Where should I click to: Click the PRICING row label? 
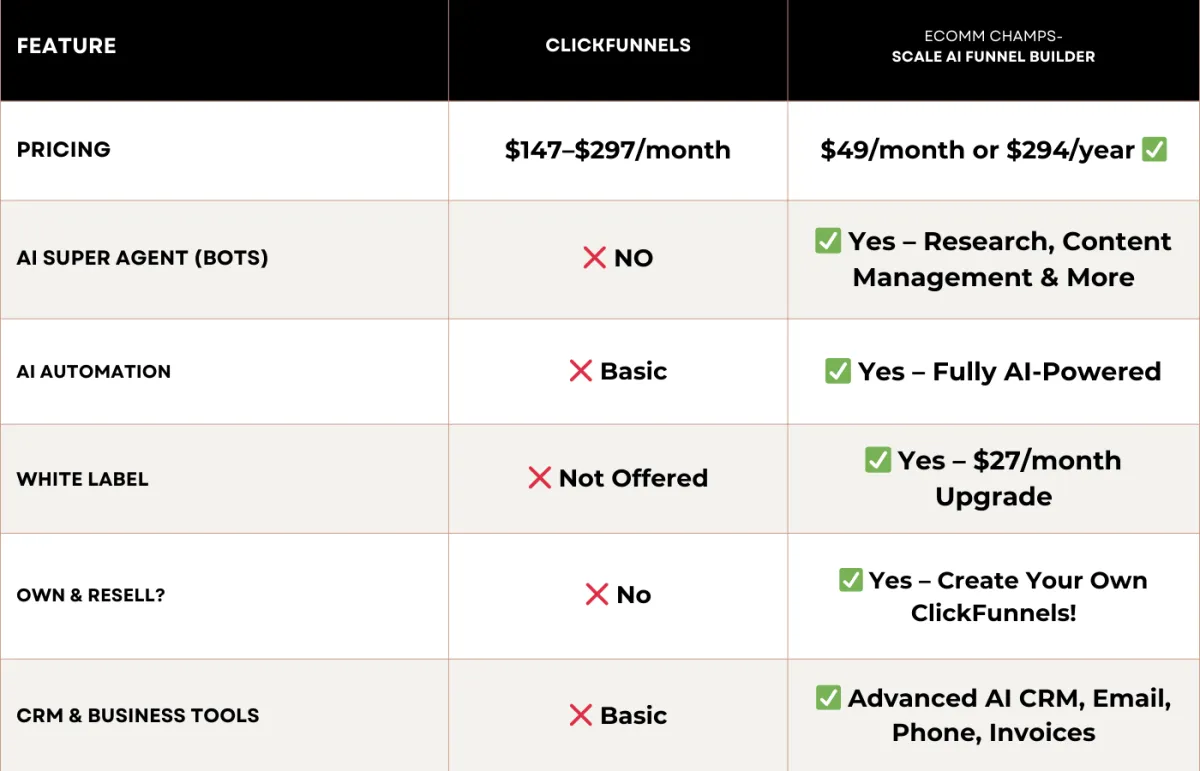[64, 150]
